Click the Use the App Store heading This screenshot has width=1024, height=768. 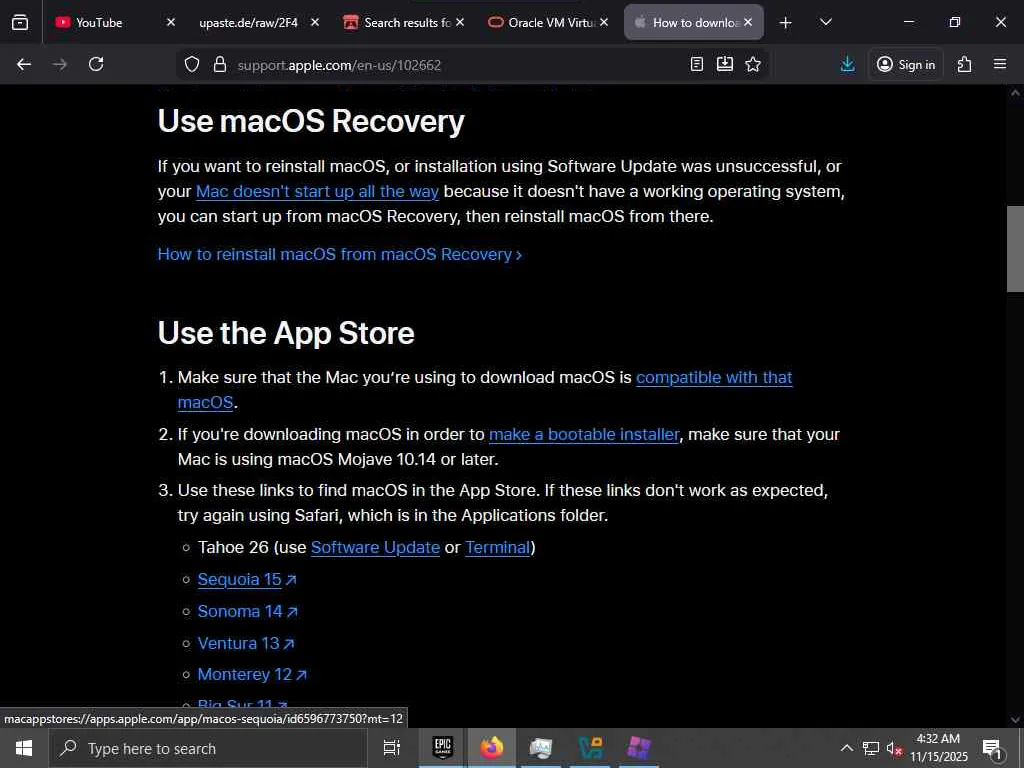click(286, 333)
